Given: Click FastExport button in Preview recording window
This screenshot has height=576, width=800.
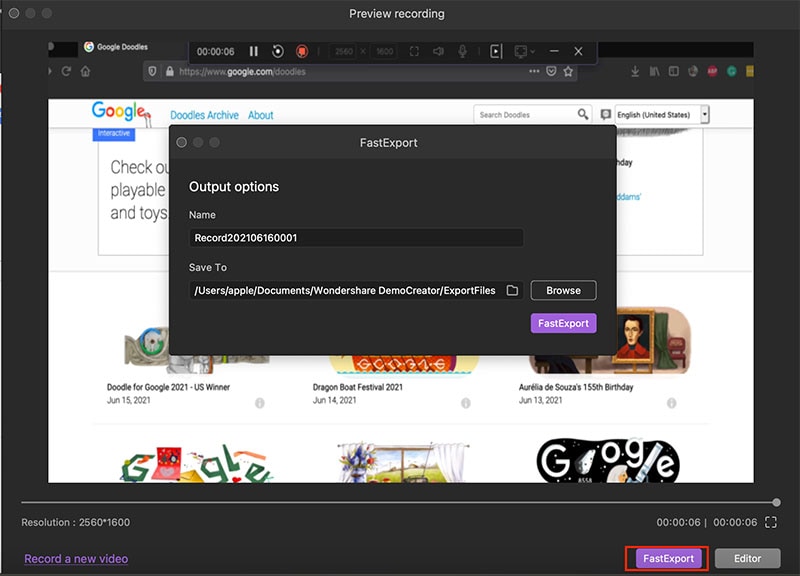Looking at the screenshot, I should [x=668, y=558].
